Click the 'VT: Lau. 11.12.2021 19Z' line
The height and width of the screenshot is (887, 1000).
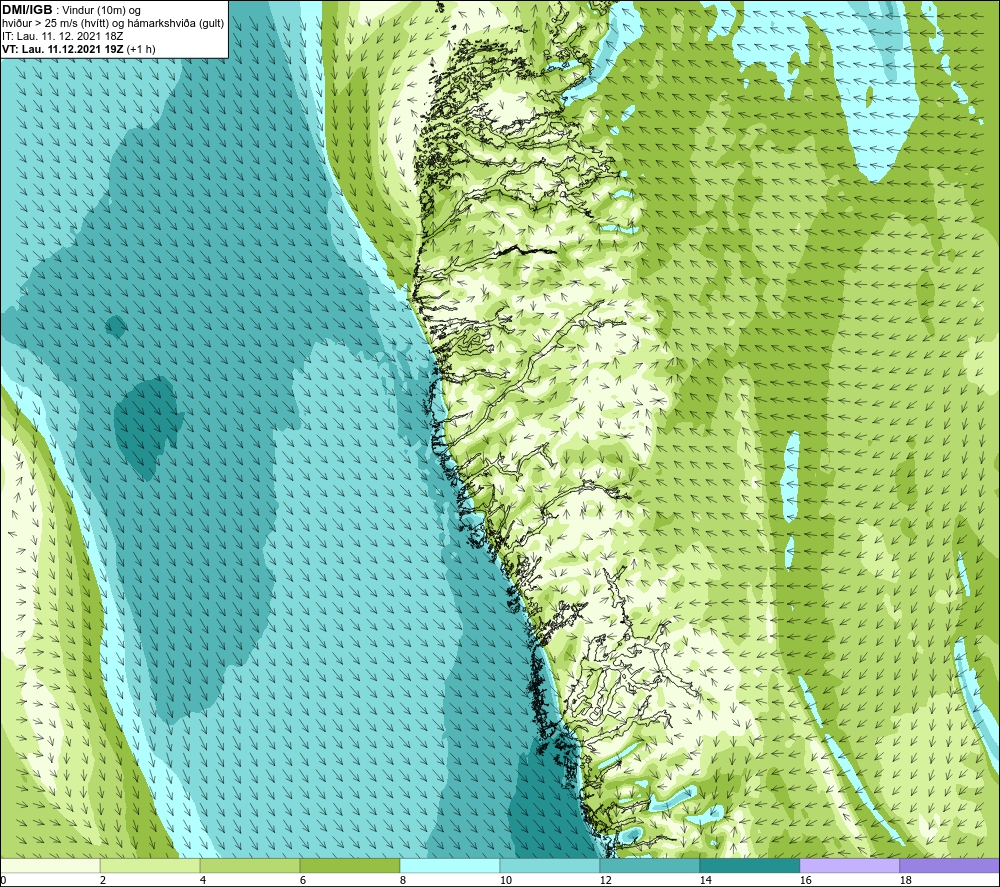point(63,49)
